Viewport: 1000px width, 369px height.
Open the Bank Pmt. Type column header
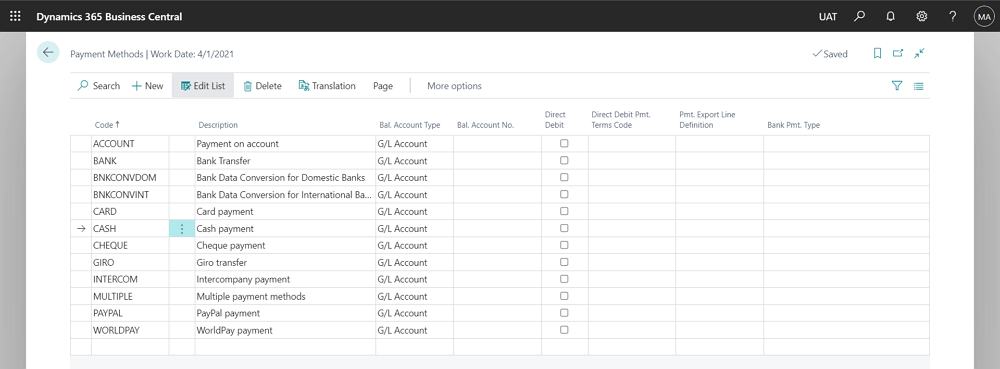click(793, 125)
